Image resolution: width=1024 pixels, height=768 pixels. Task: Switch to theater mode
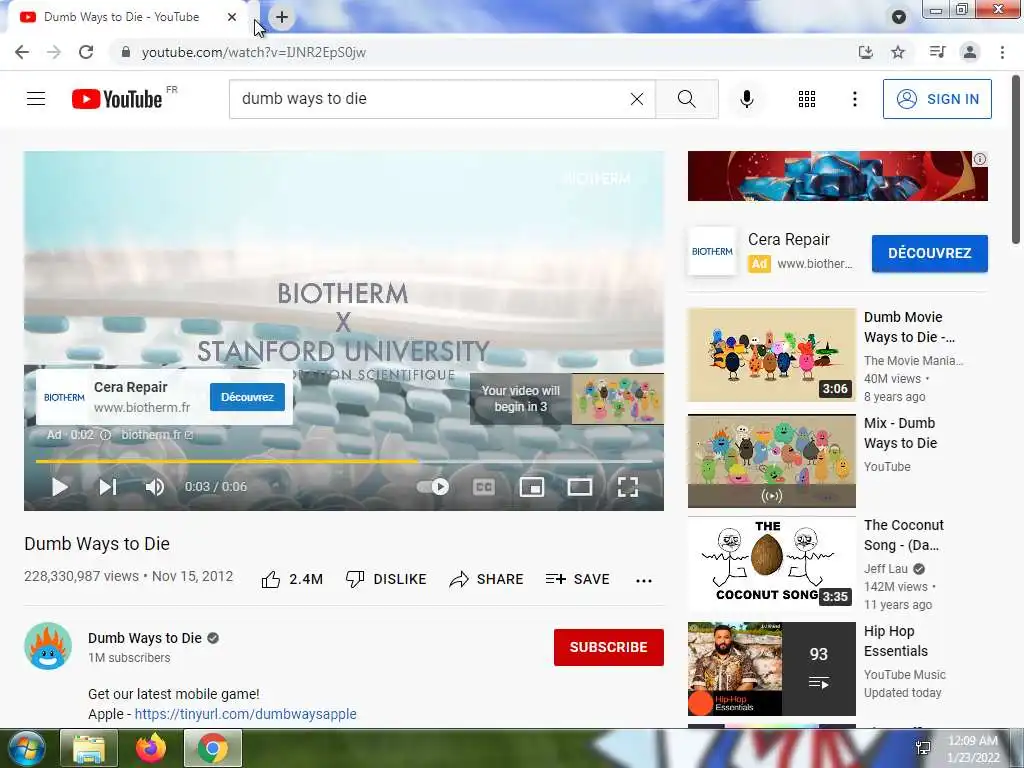[x=580, y=487]
